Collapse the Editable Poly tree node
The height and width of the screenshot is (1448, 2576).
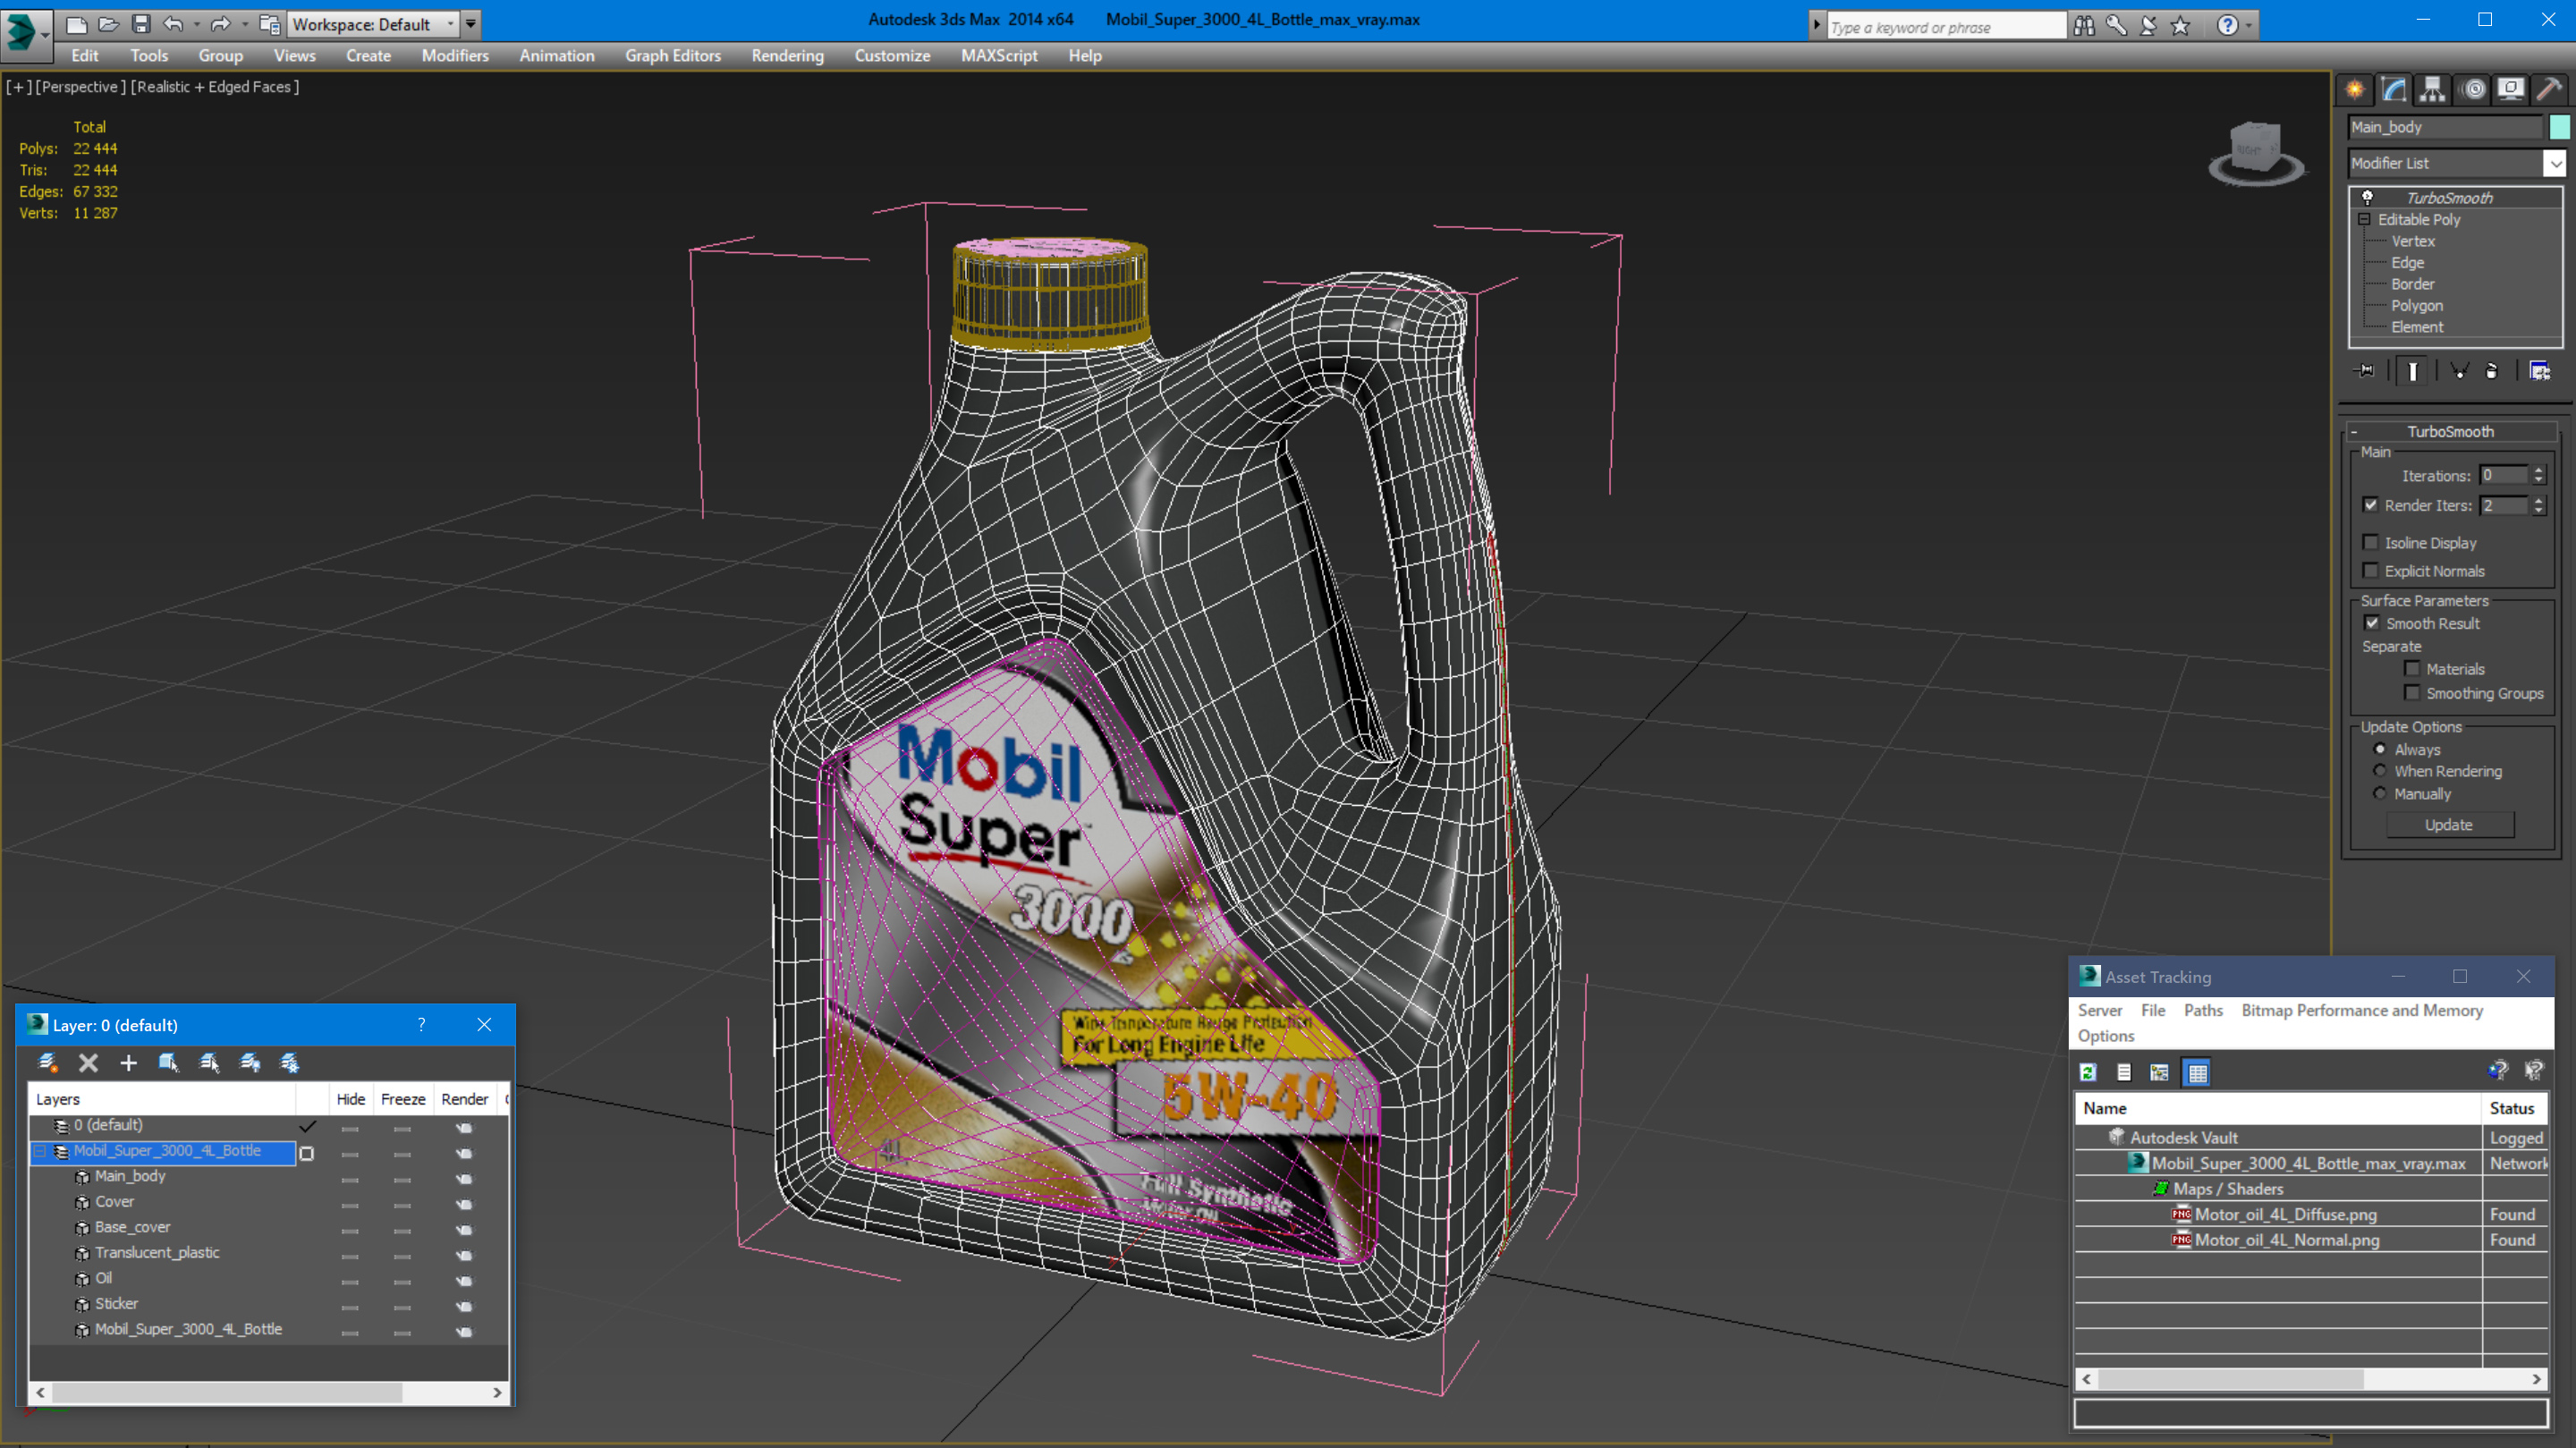pyautogui.click(x=2365, y=219)
